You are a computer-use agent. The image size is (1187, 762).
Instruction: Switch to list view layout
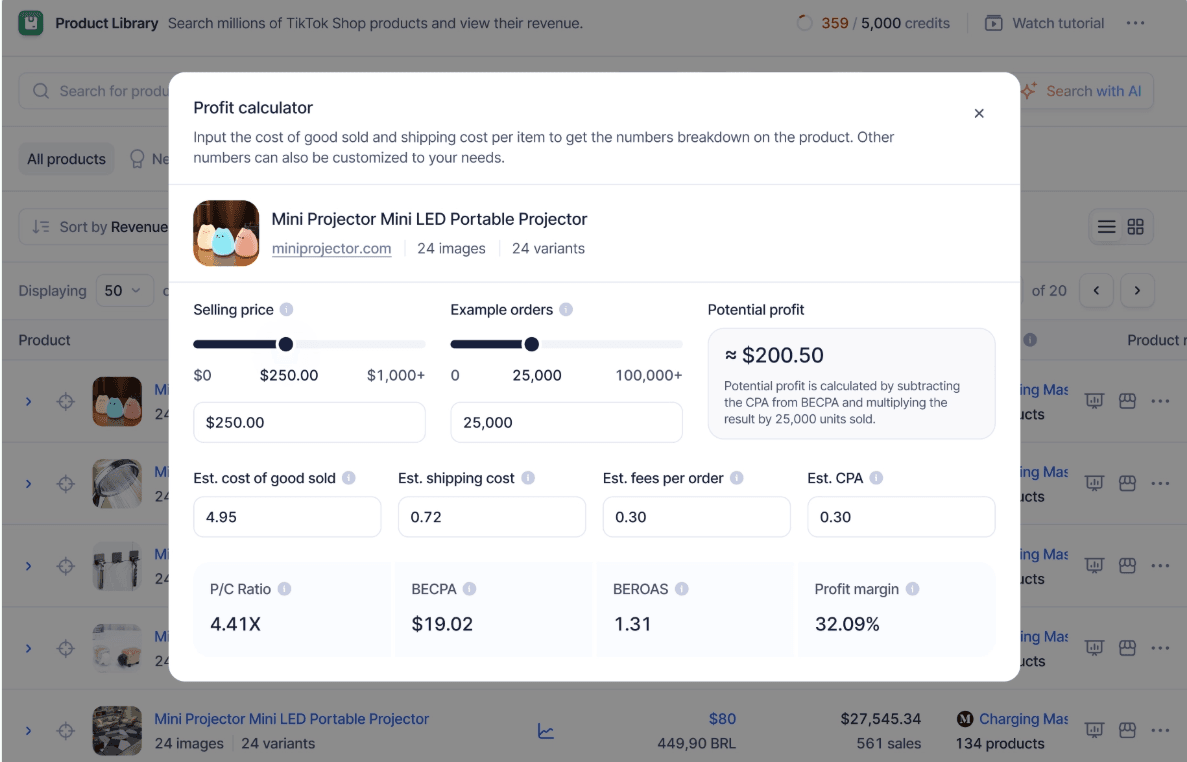tap(1106, 227)
